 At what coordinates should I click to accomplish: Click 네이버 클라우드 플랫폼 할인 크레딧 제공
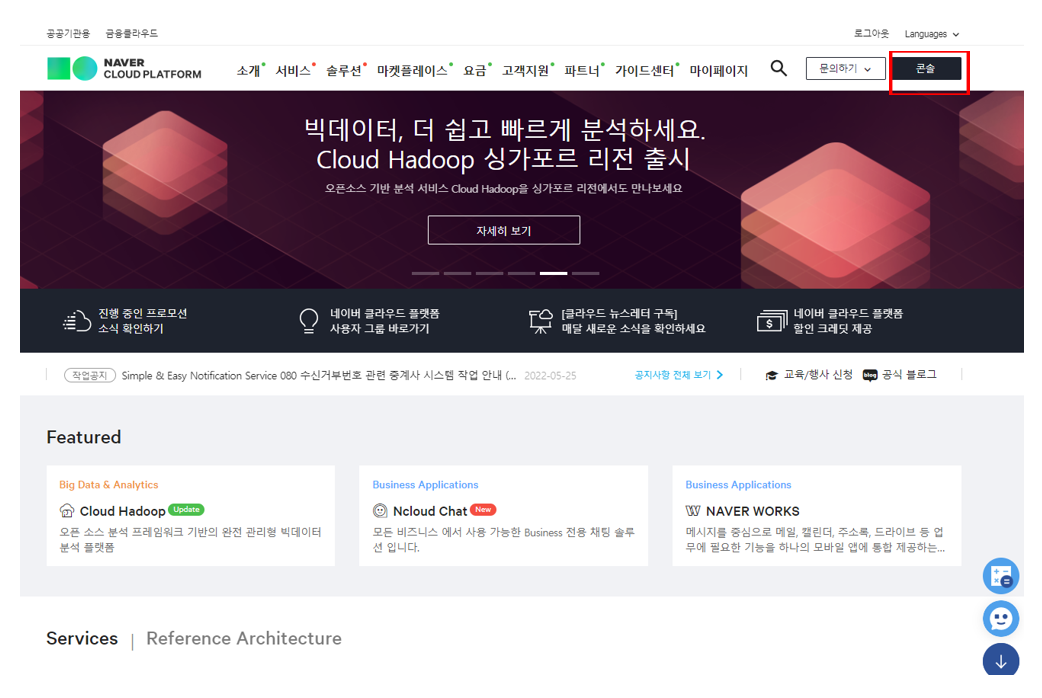point(848,321)
